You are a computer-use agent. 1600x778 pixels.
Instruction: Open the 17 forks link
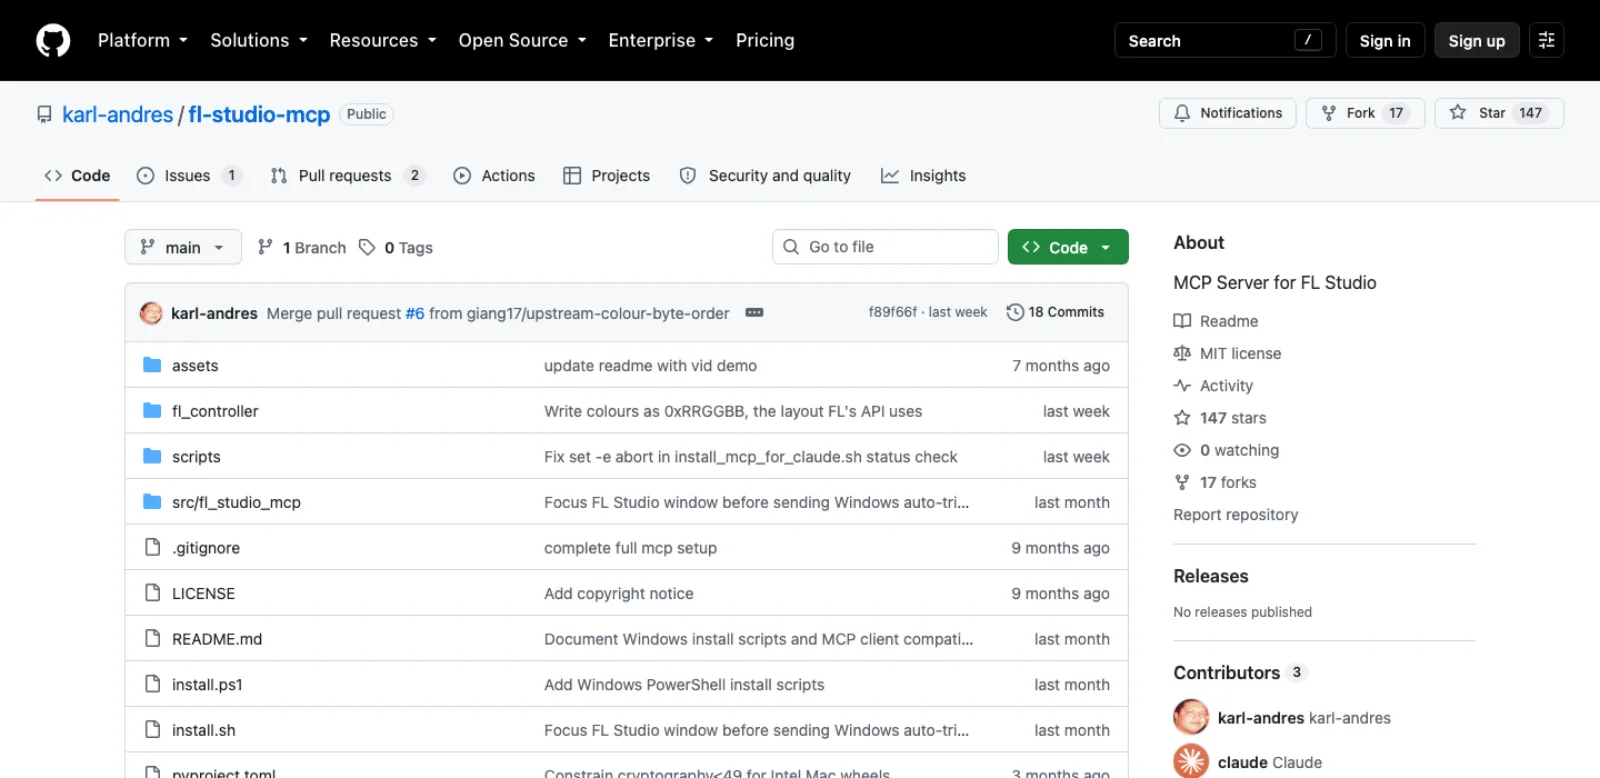pyautogui.click(x=1228, y=482)
